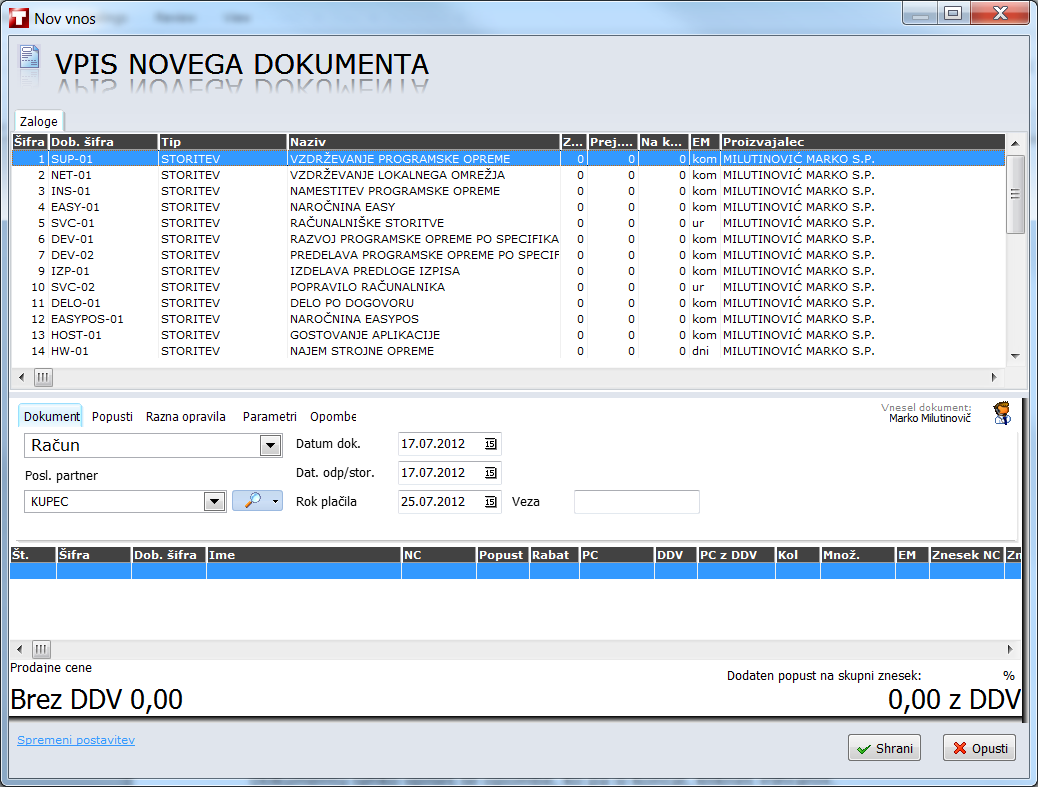Select row POPRAVILO RAČUNALNIKA
The width and height of the screenshot is (1038, 787).
pyautogui.click(x=508, y=287)
